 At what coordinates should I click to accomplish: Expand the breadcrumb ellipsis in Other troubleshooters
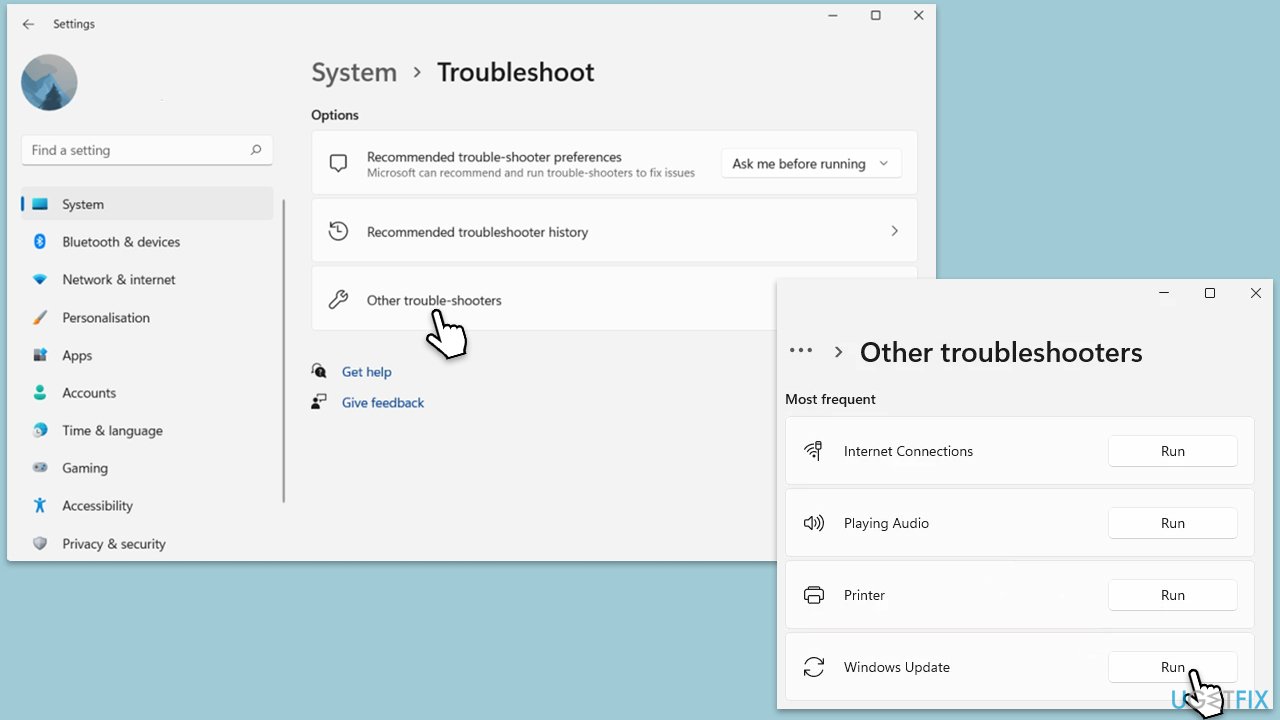pyautogui.click(x=801, y=351)
